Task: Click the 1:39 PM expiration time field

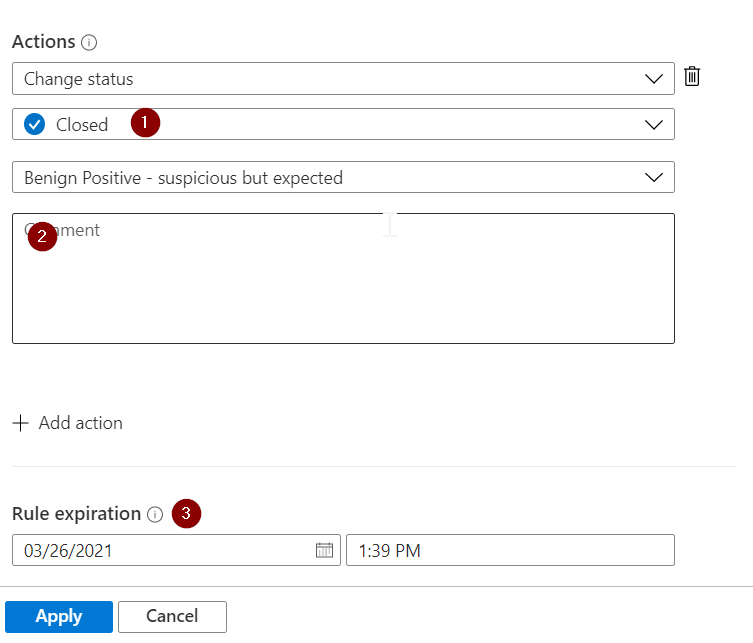Action: (x=510, y=550)
